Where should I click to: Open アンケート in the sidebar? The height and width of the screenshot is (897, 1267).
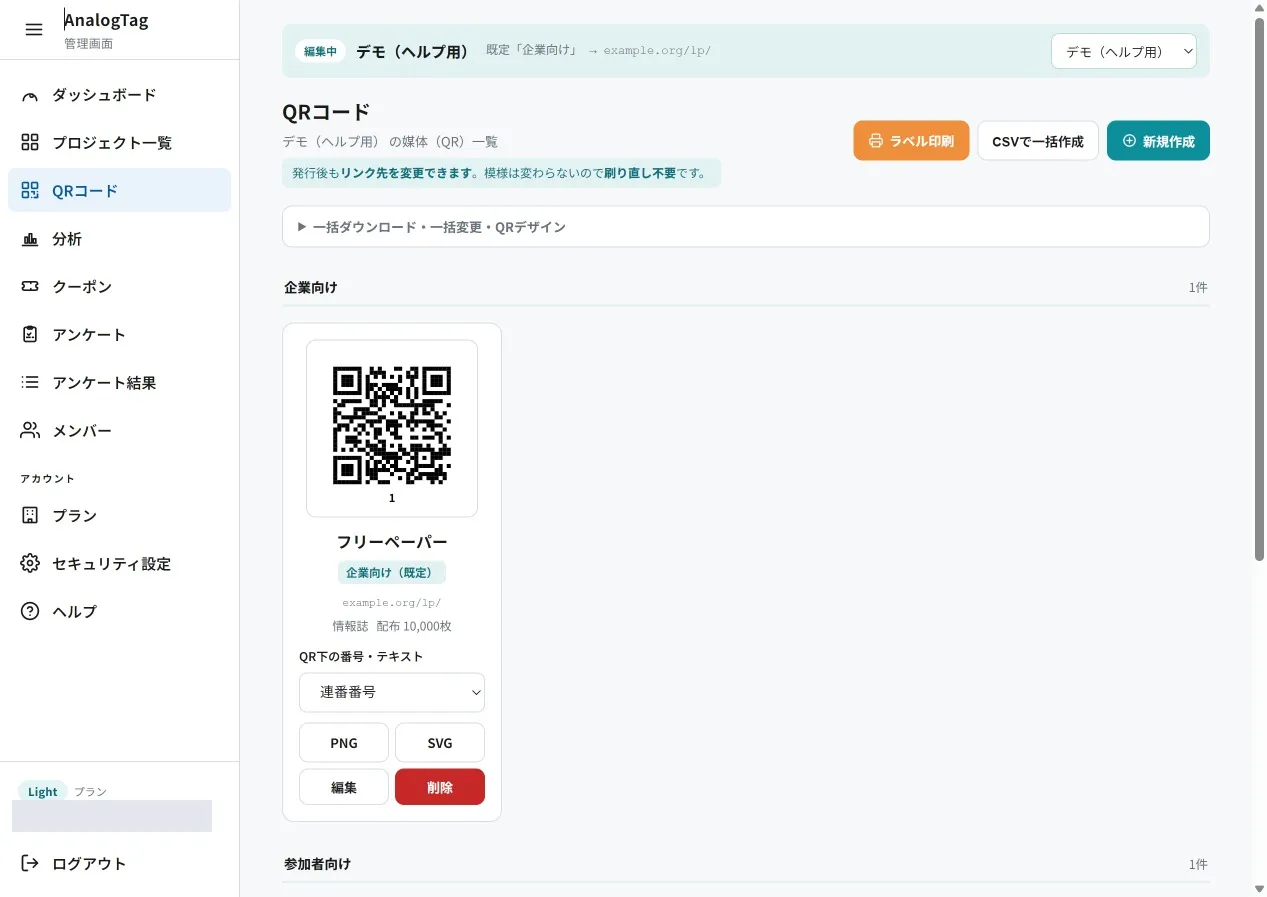[119, 334]
